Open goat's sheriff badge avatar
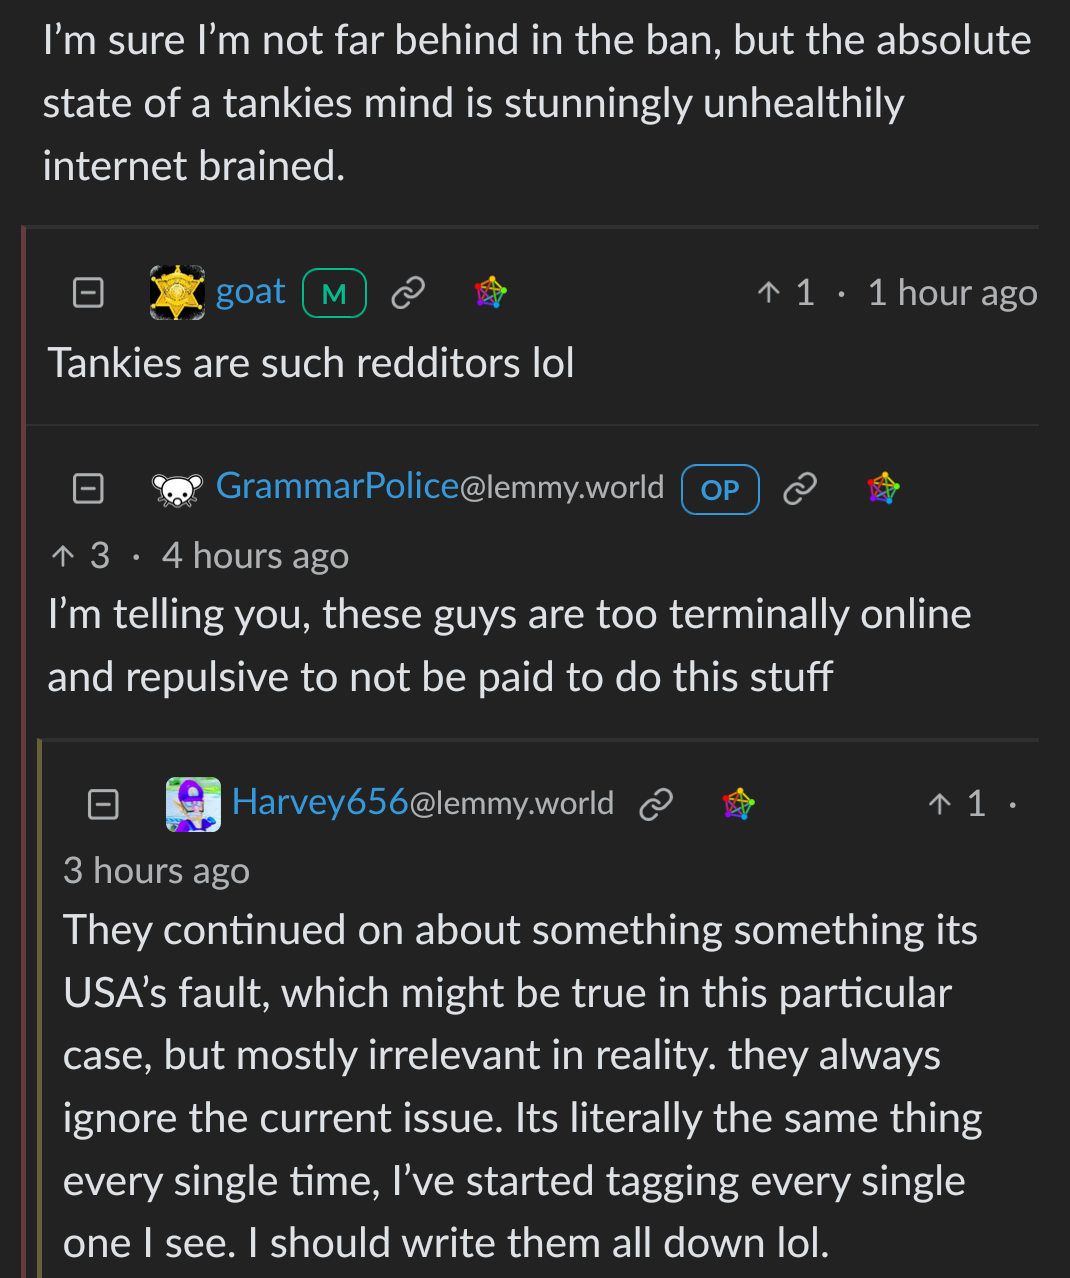 pos(177,293)
